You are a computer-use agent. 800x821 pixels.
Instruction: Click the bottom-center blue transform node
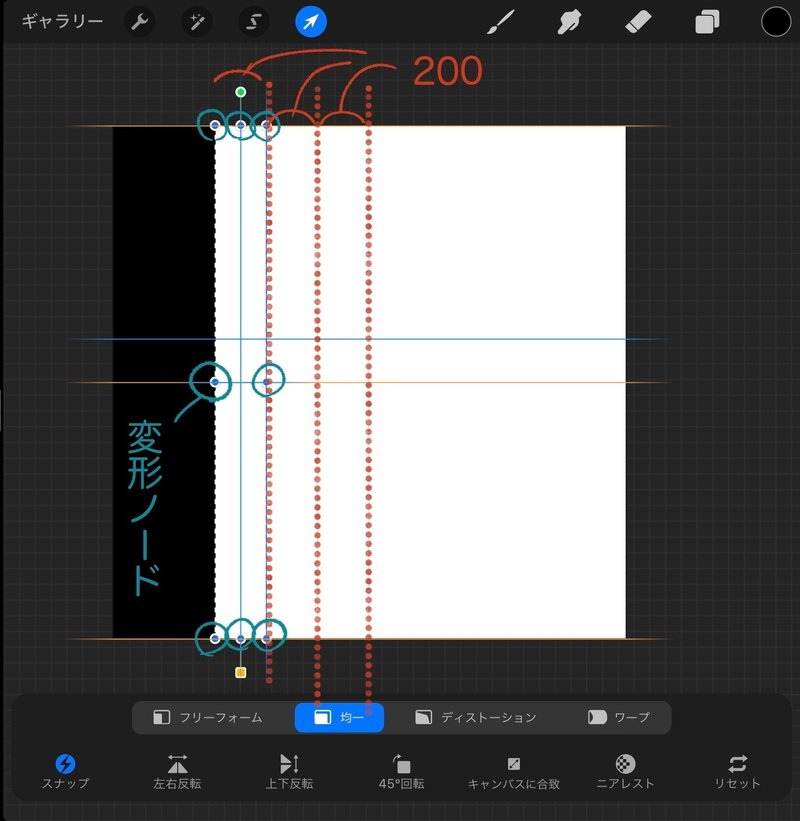[x=240, y=639]
